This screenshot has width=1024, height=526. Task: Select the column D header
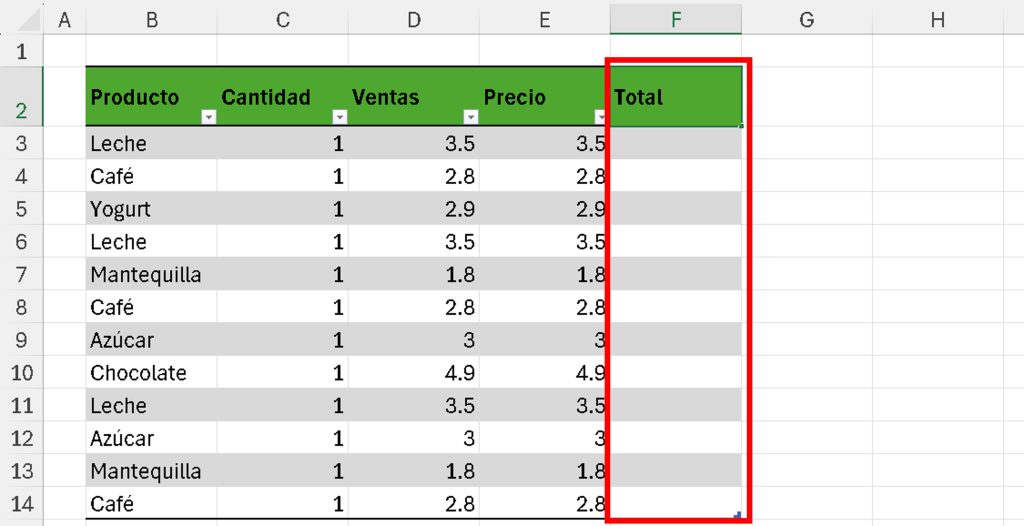414,18
